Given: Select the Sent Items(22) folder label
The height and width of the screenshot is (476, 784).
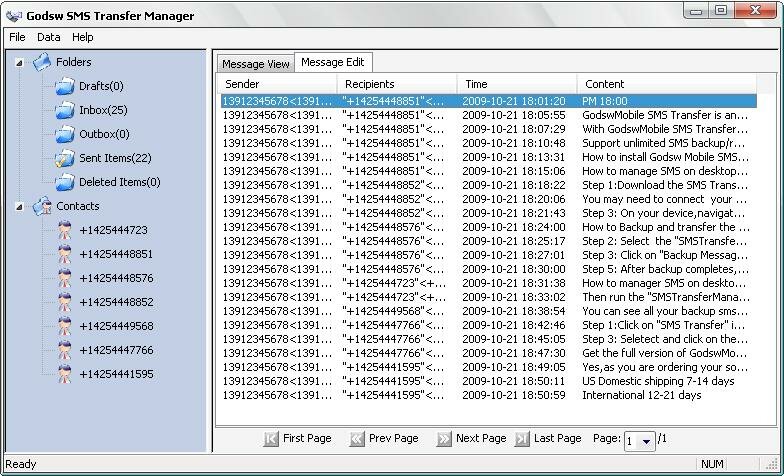Looking at the screenshot, I should click(115, 158).
